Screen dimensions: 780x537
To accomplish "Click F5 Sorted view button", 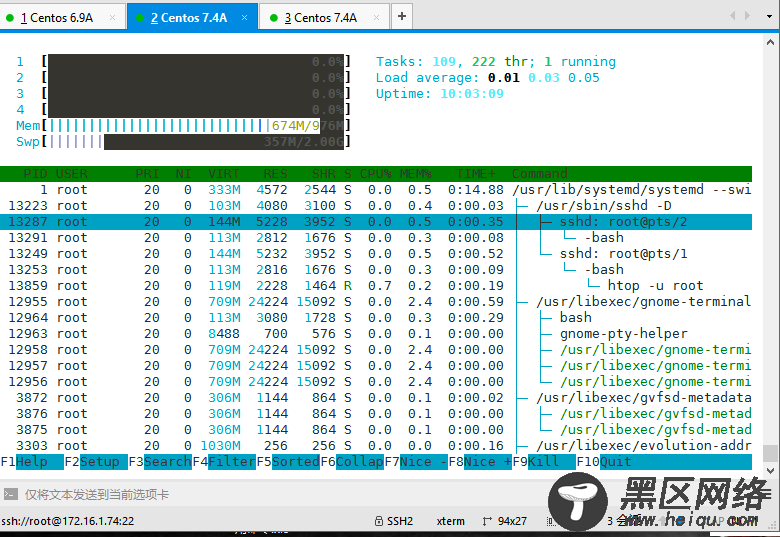I will (x=288, y=462).
